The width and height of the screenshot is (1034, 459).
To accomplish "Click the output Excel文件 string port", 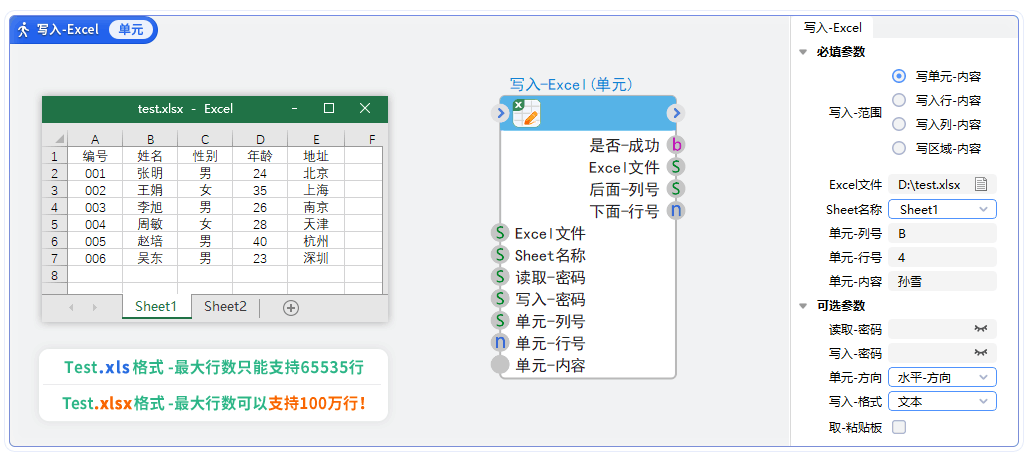I will [675, 167].
